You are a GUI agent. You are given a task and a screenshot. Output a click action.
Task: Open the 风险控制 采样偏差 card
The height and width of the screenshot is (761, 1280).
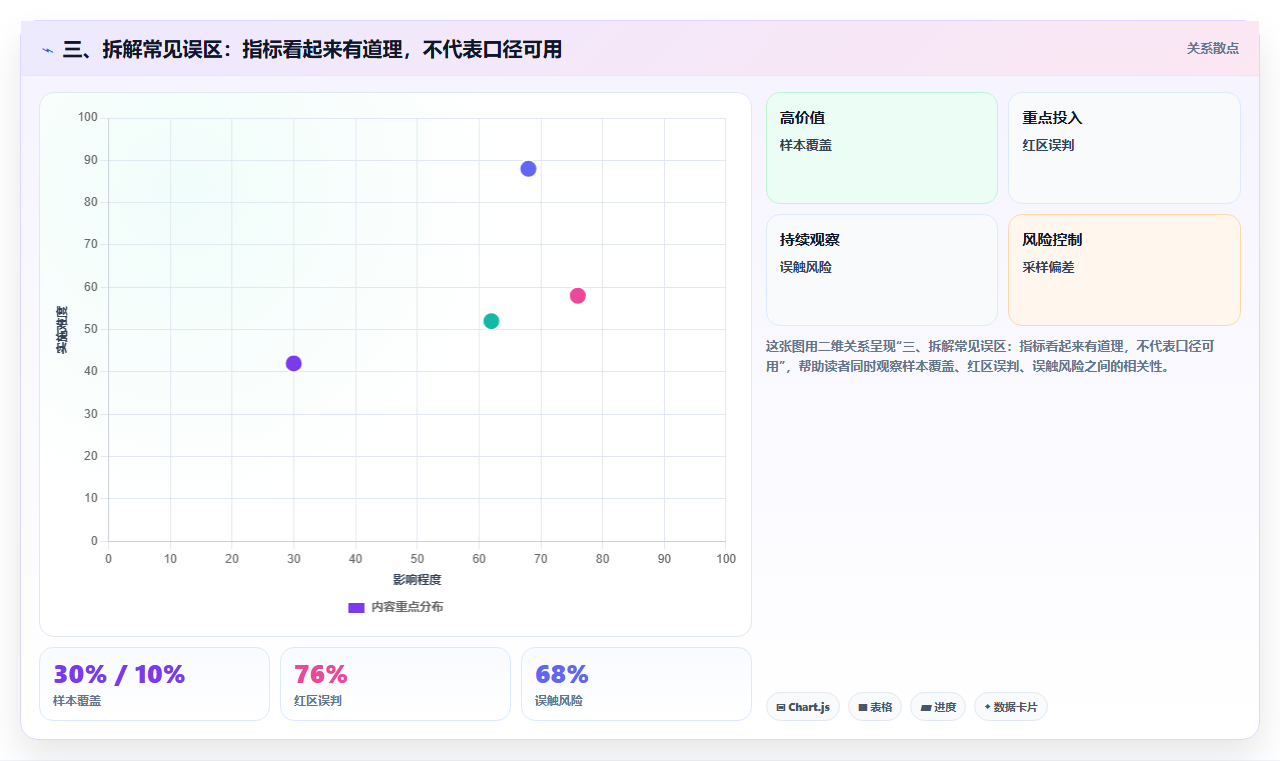pos(1124,270)
